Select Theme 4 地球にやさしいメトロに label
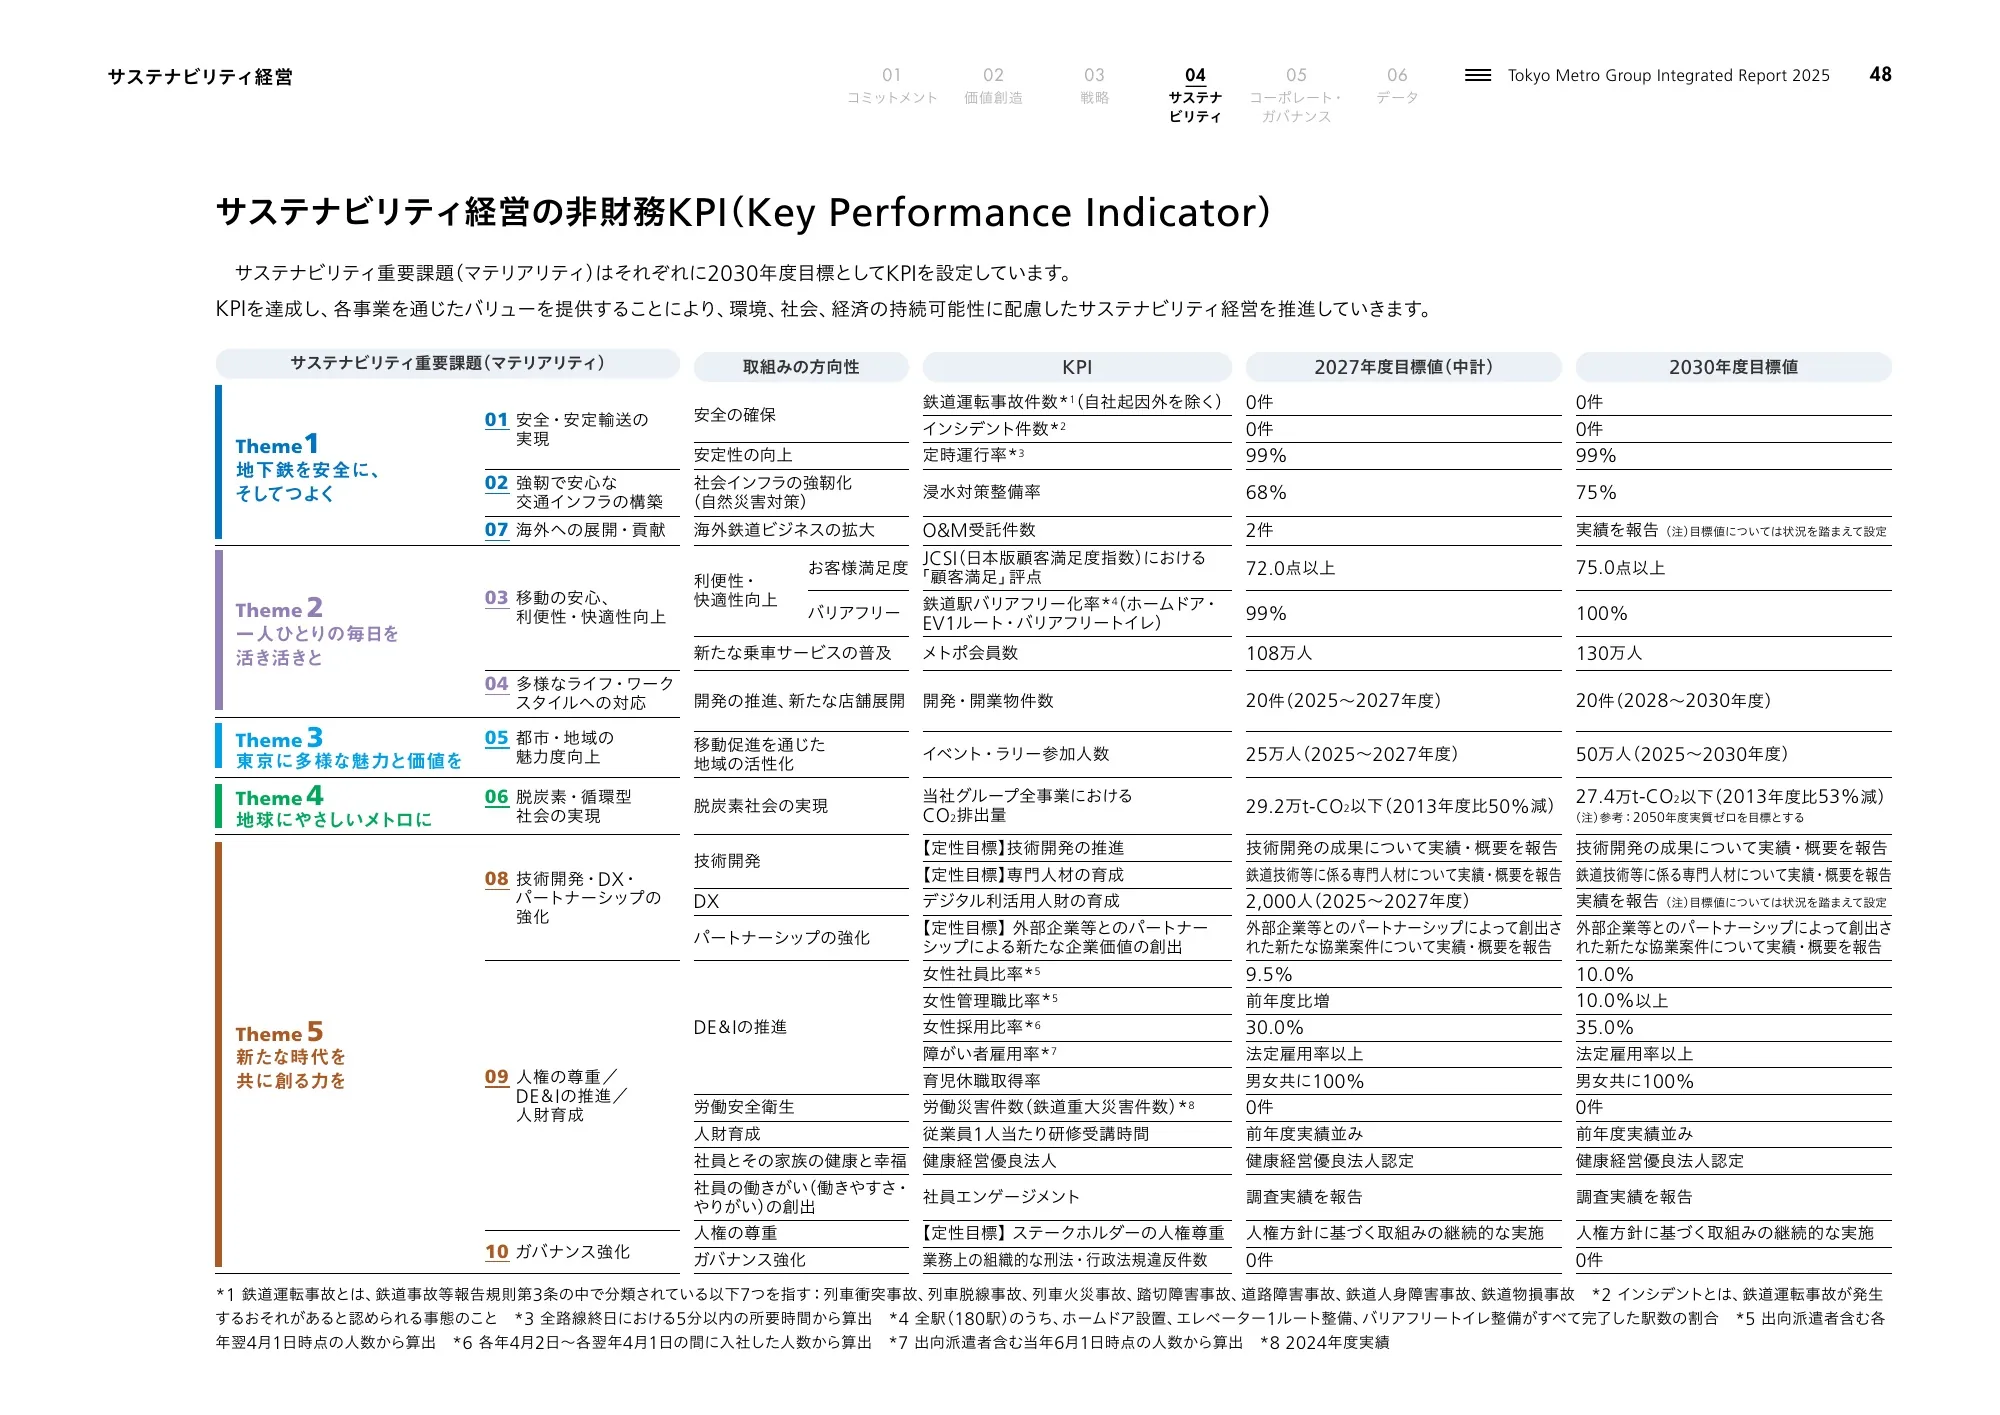The image size is (2000, 1415). [333, 807]
